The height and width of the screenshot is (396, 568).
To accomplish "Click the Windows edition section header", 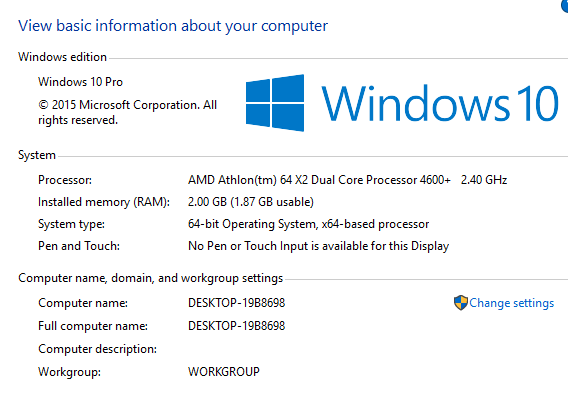I will pyautogui.click(x=62, y=57).
